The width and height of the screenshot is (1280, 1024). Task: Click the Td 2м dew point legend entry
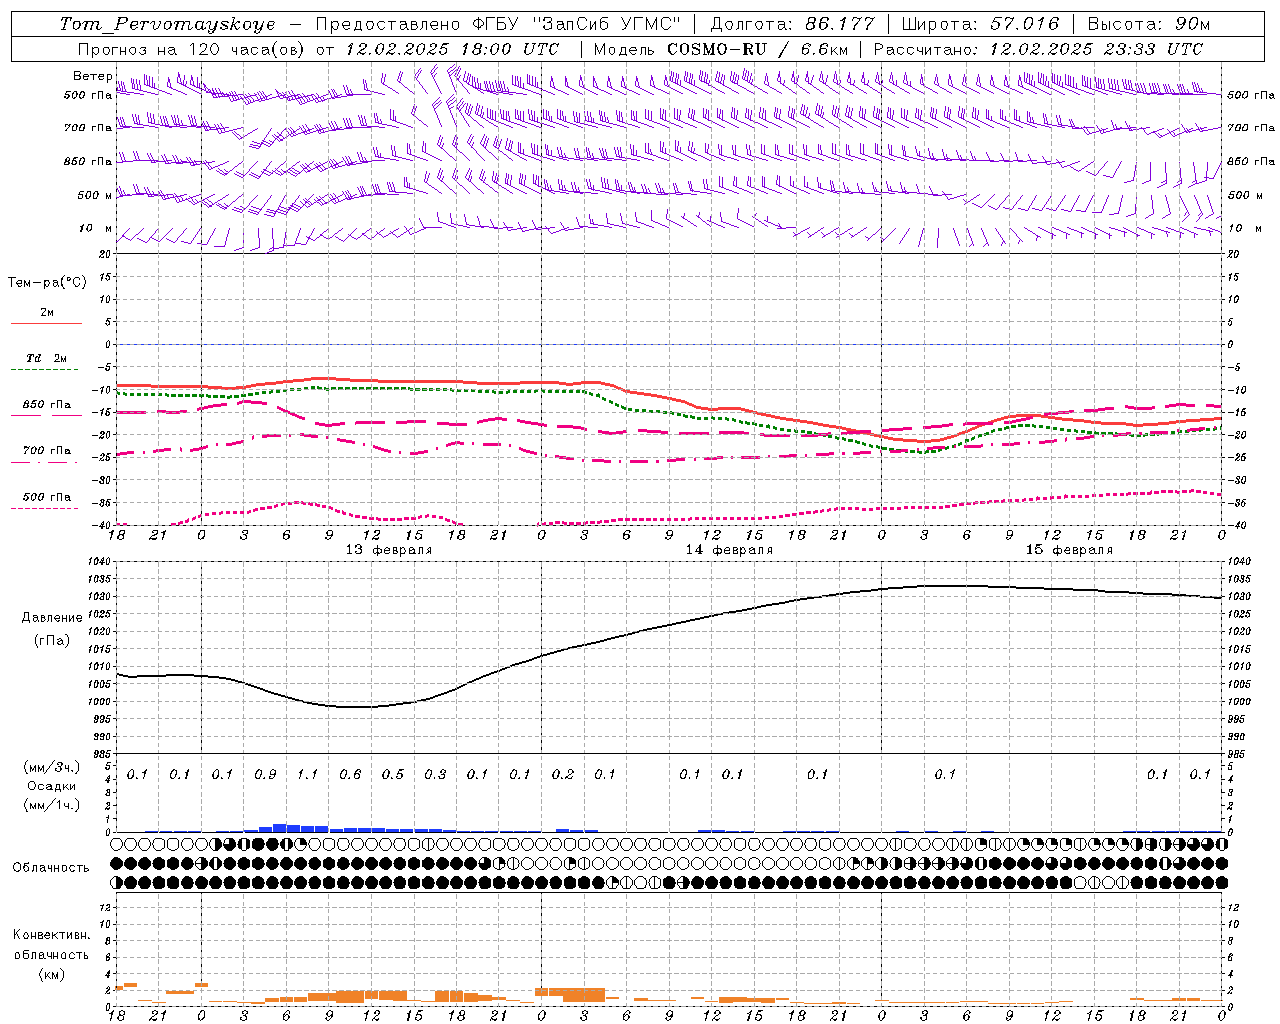(46, 363)
